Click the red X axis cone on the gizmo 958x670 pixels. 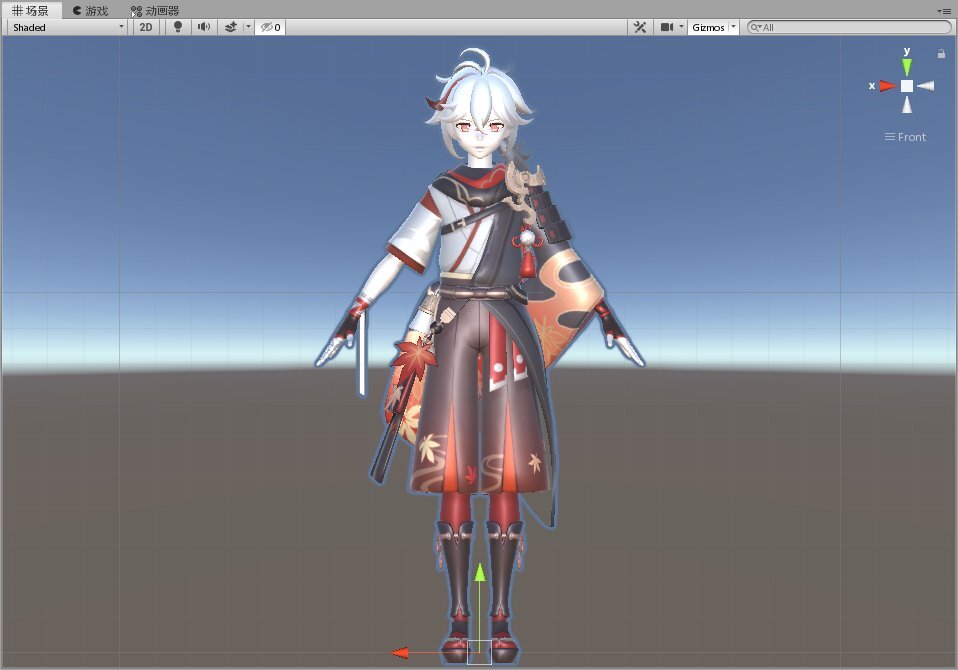coord(886,86)
